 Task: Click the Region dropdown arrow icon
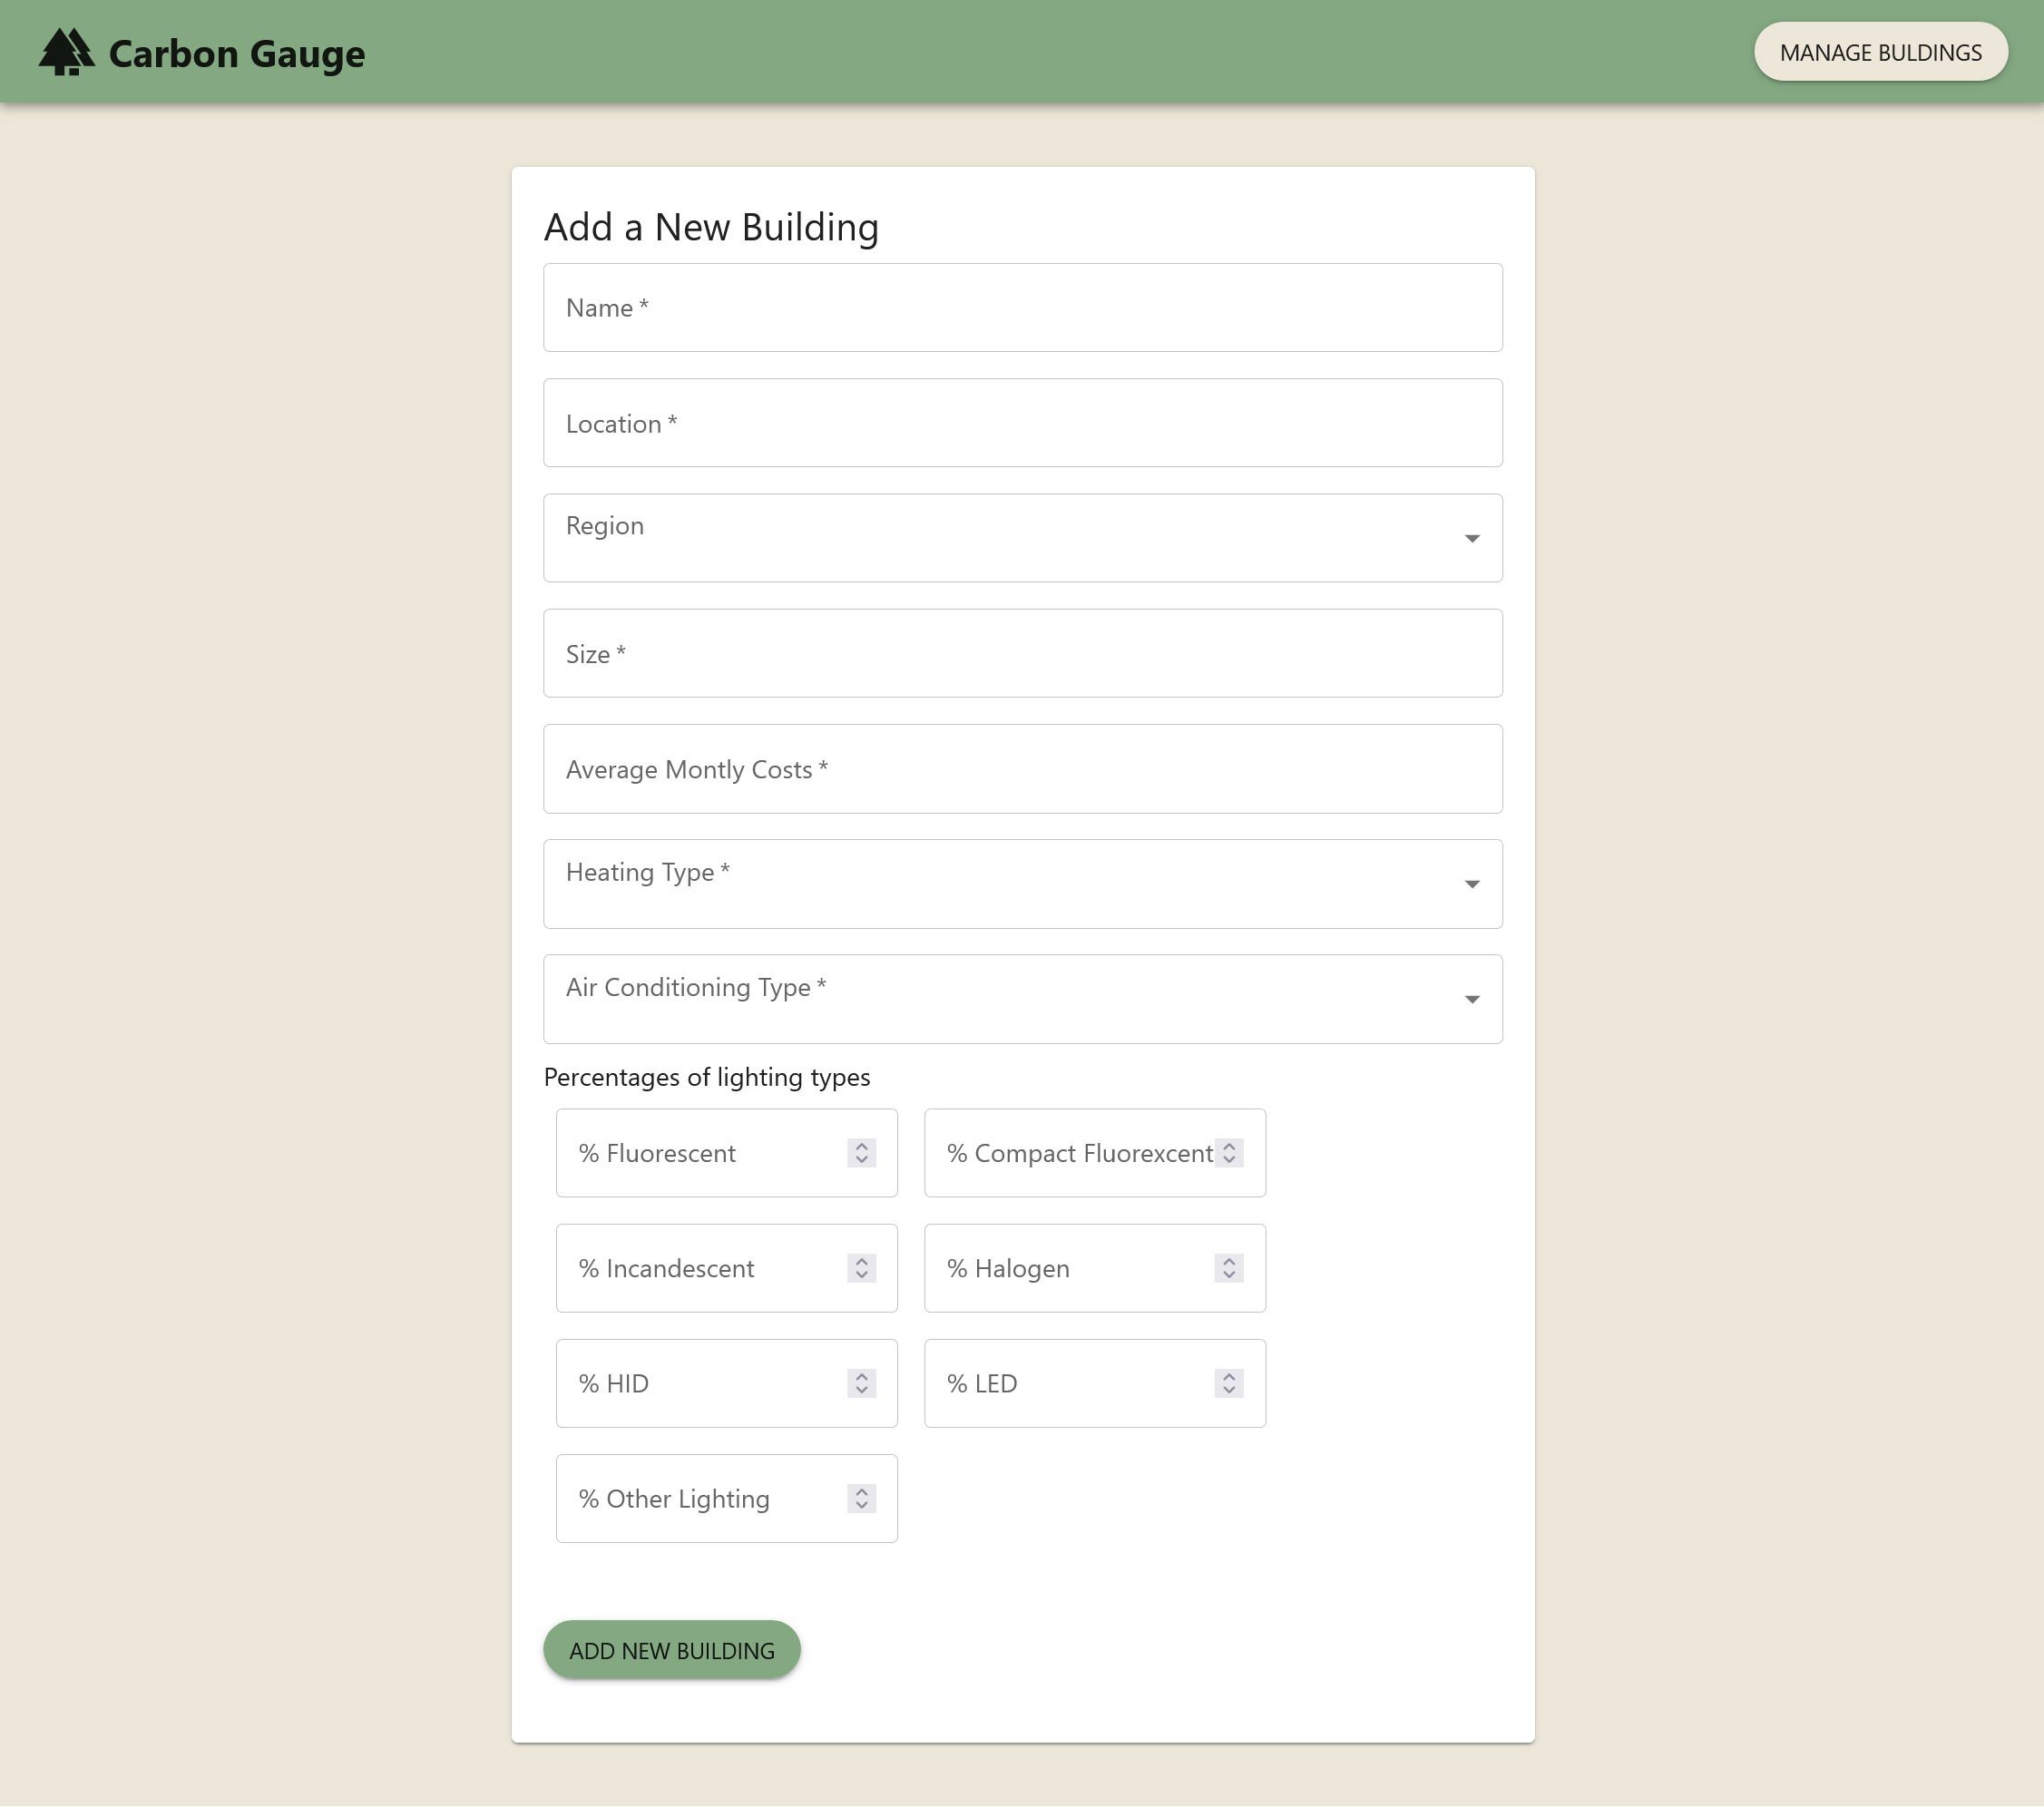tap(1471, 539)
